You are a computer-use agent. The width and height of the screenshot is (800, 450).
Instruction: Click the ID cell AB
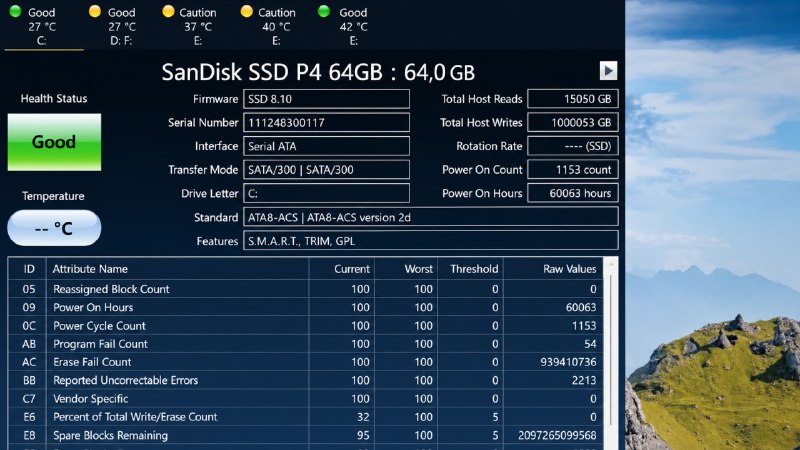click(29, 344)
